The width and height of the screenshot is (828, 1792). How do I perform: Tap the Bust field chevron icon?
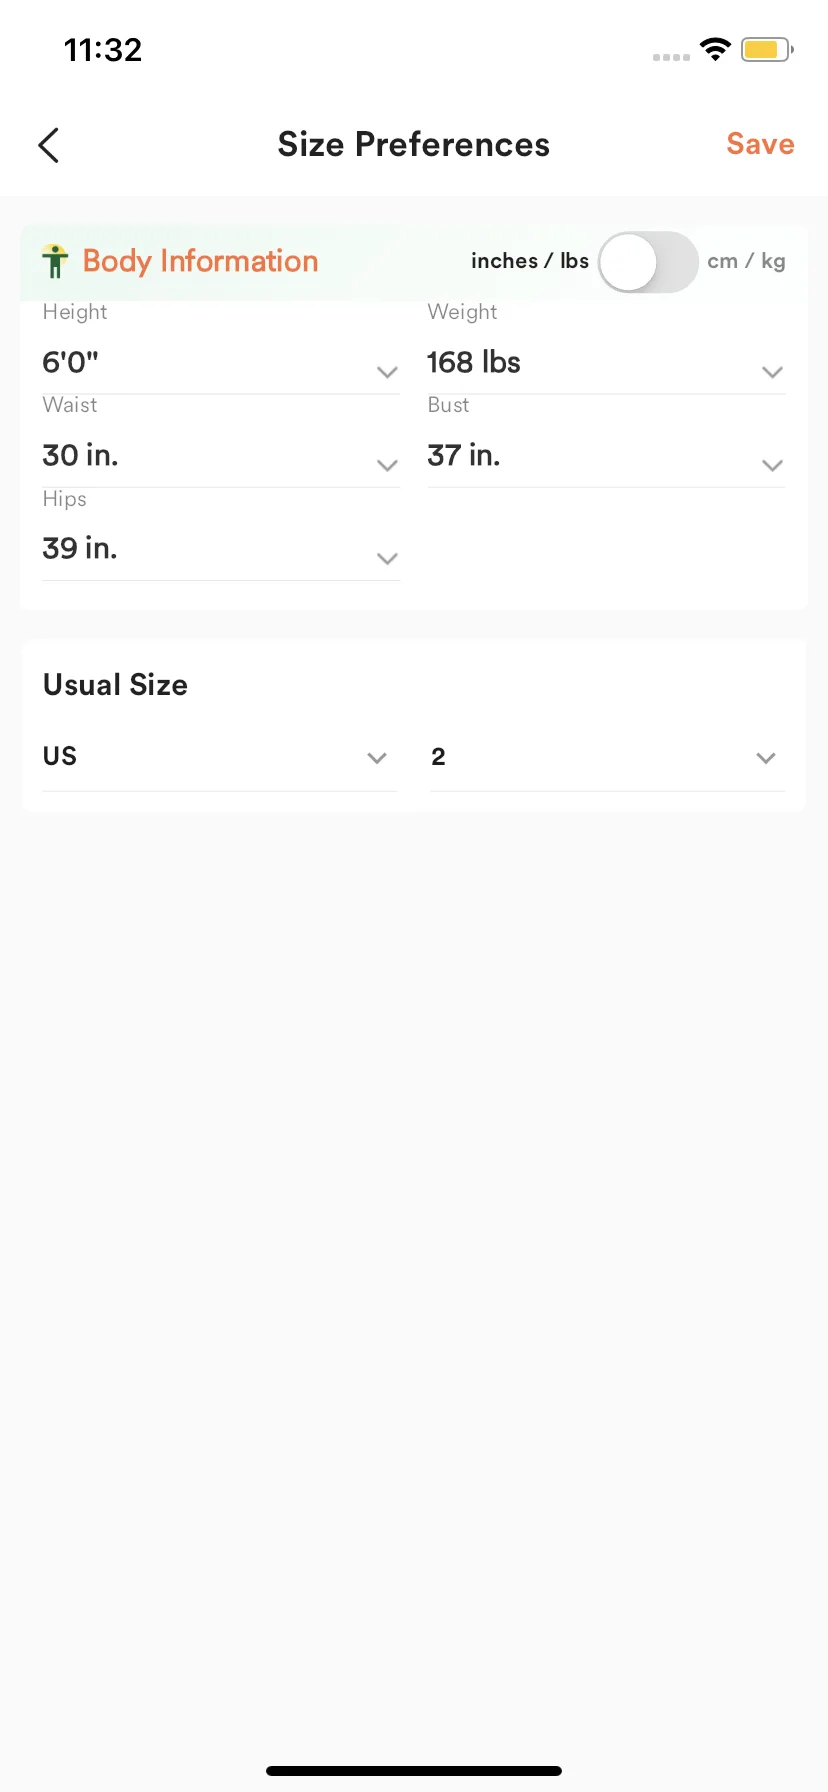772,465
